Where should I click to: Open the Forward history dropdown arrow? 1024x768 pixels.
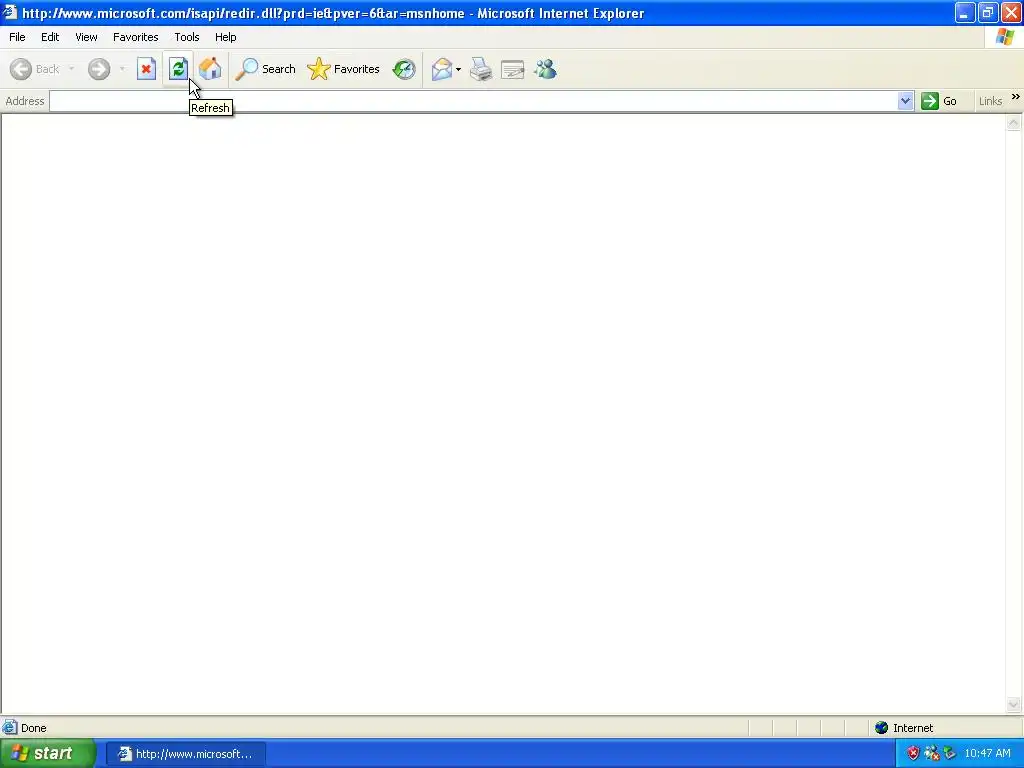121,69
